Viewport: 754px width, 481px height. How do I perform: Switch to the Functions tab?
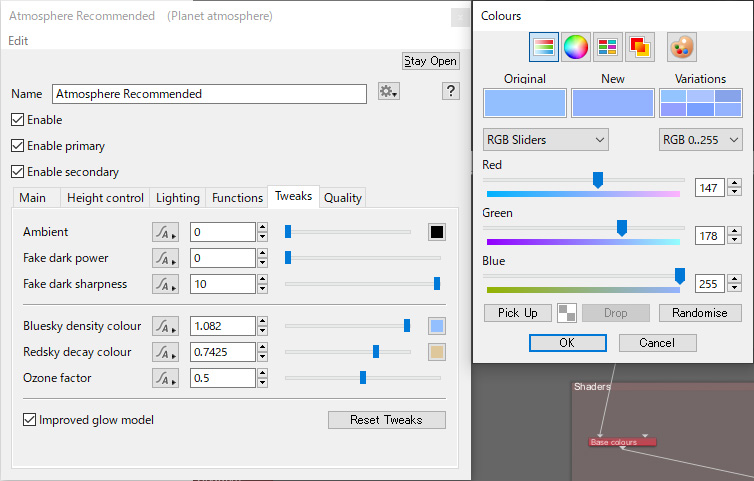(238, 198)
